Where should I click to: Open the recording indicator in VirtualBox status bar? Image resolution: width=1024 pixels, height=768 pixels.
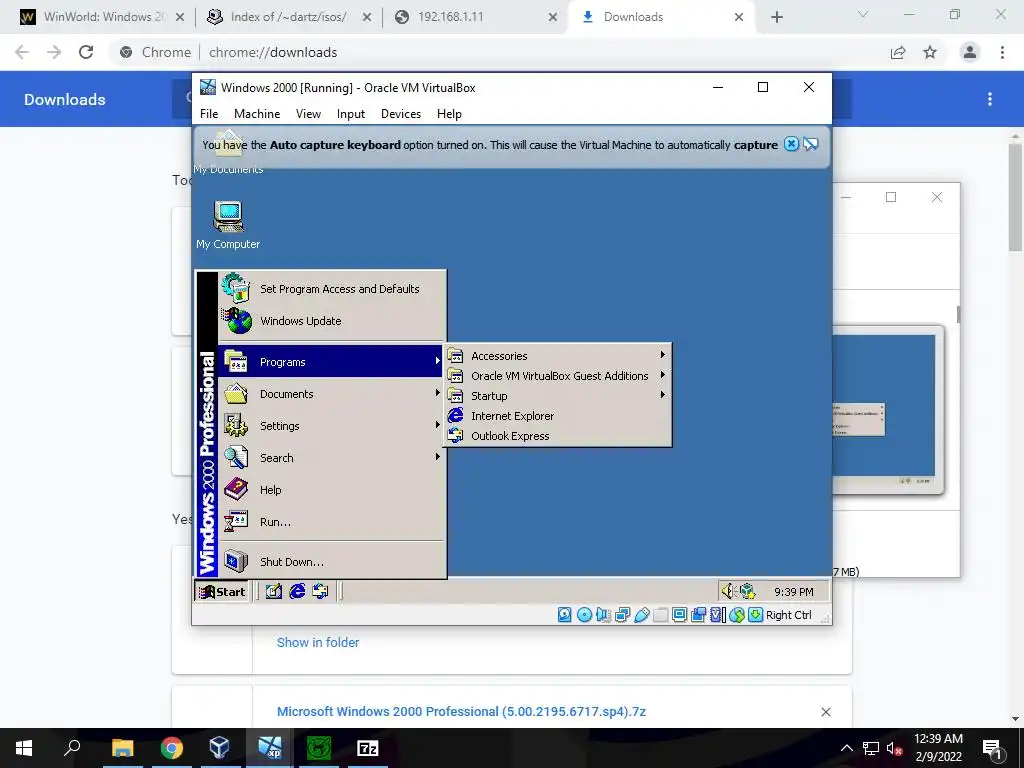coord(699,615)
